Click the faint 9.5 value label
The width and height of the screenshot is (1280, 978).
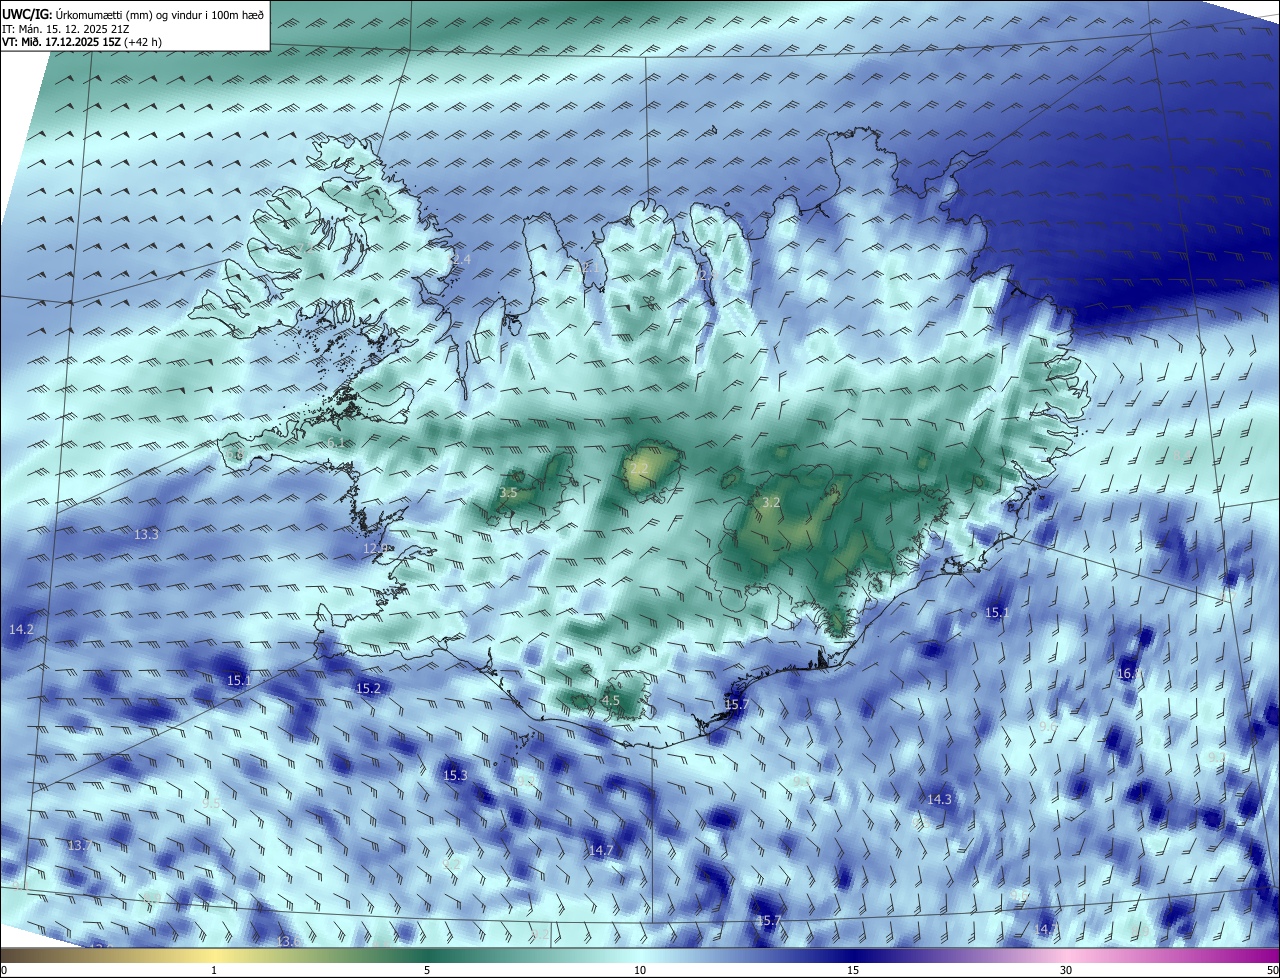point(210,802)
